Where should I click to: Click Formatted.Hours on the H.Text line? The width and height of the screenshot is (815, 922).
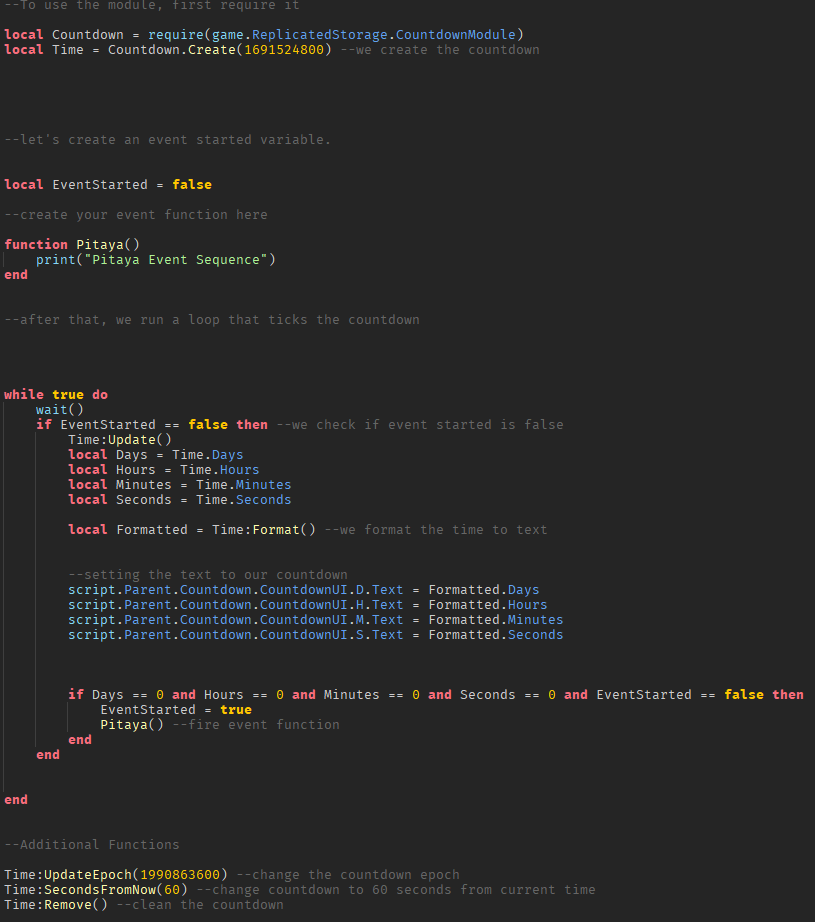tap(488, 604)
